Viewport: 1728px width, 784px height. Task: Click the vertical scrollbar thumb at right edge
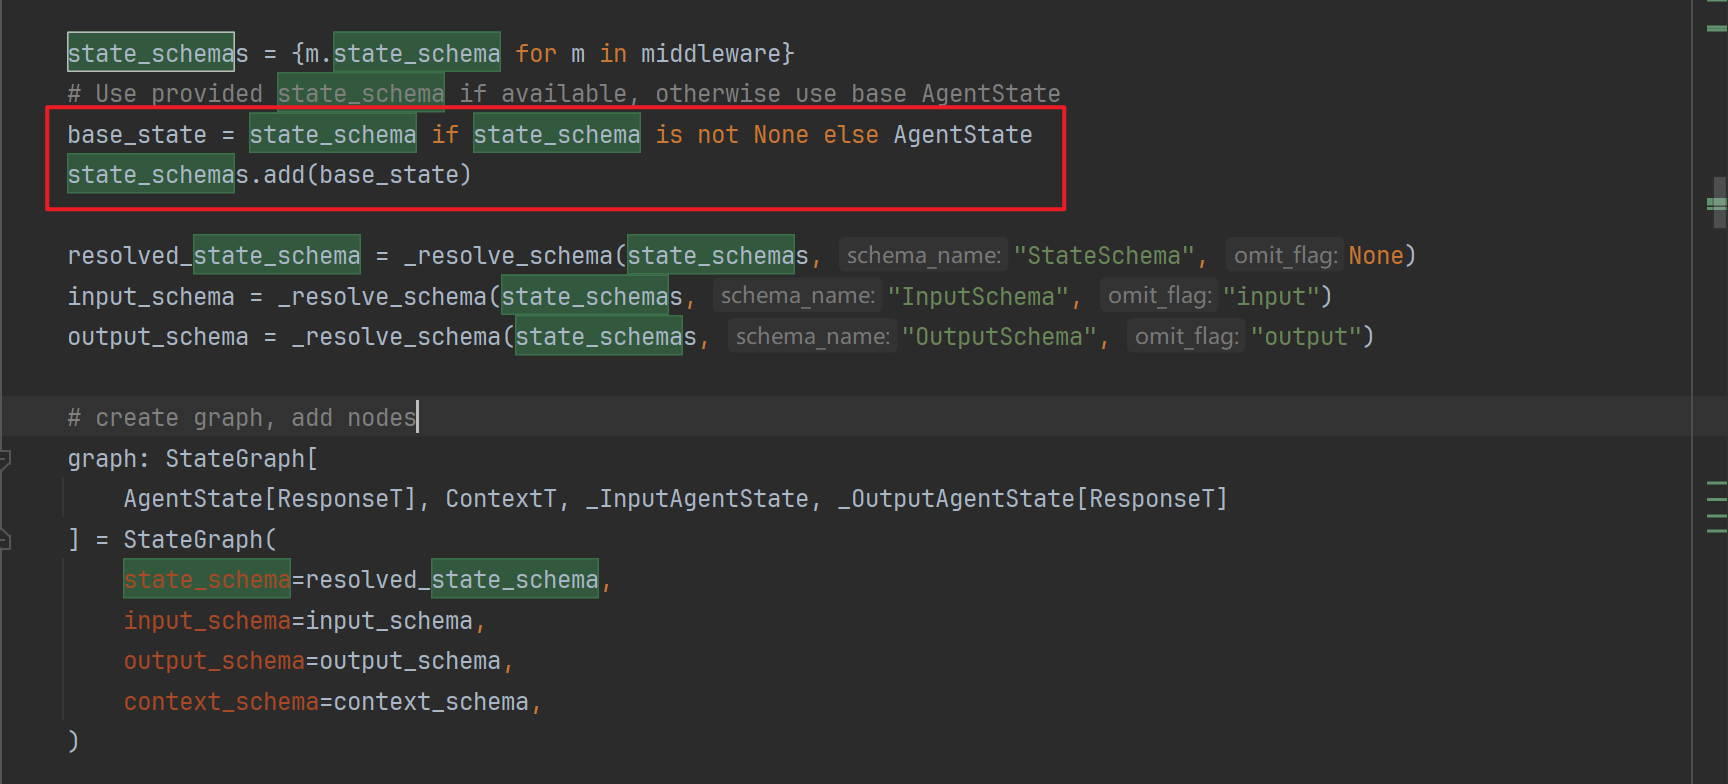pos(1719,204)
